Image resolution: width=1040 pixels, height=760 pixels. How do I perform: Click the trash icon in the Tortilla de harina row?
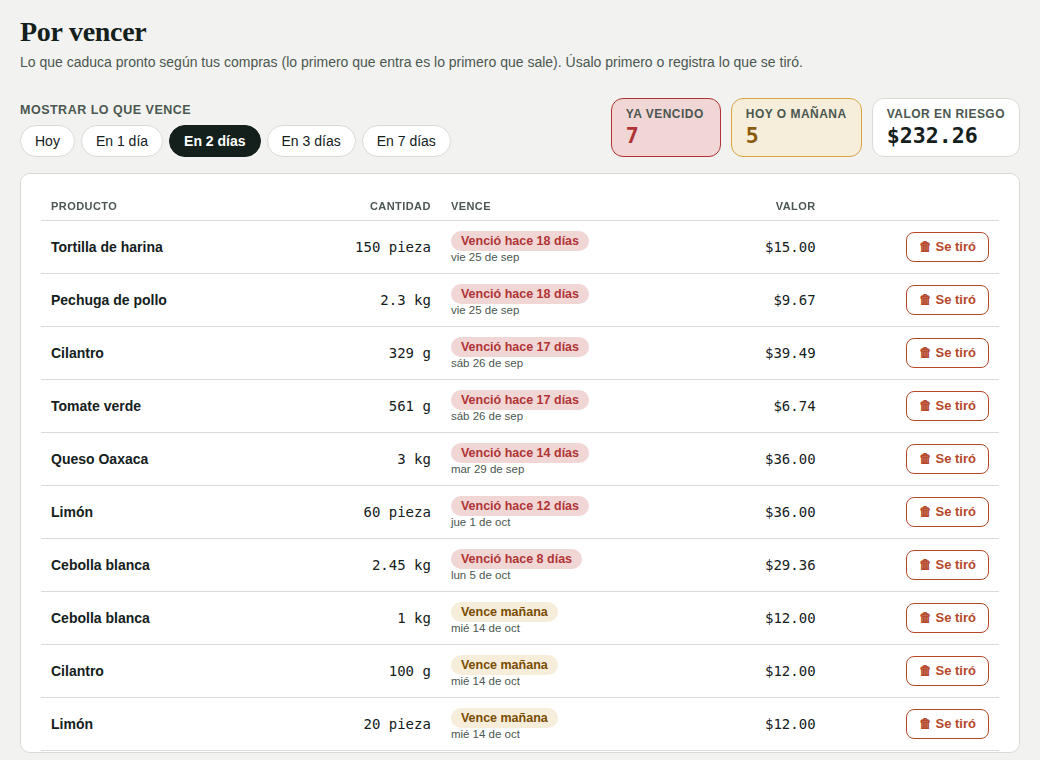pyautogui.click(x=925, y=247)
